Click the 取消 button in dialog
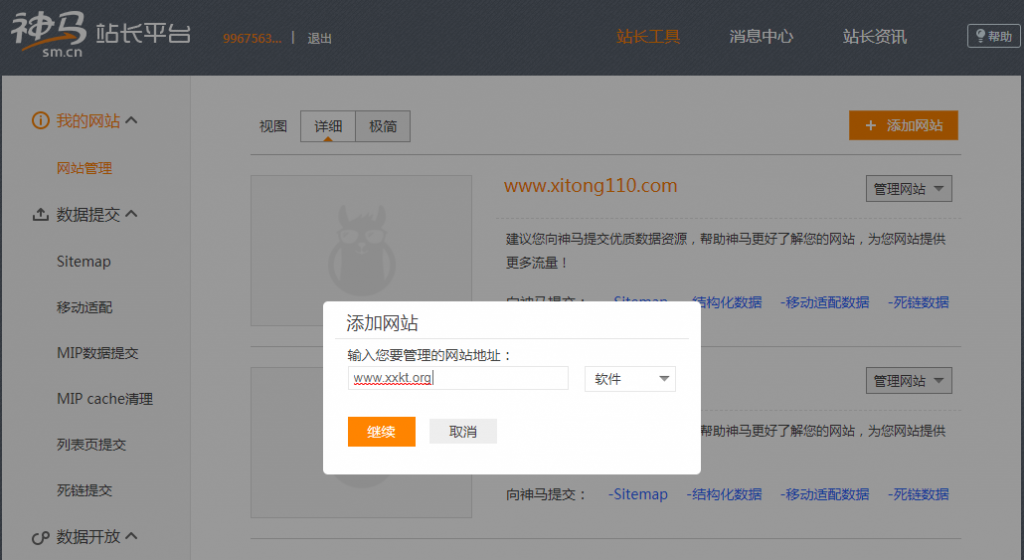The width and height of the screenshot is (1024, 560). click(463, 431)
